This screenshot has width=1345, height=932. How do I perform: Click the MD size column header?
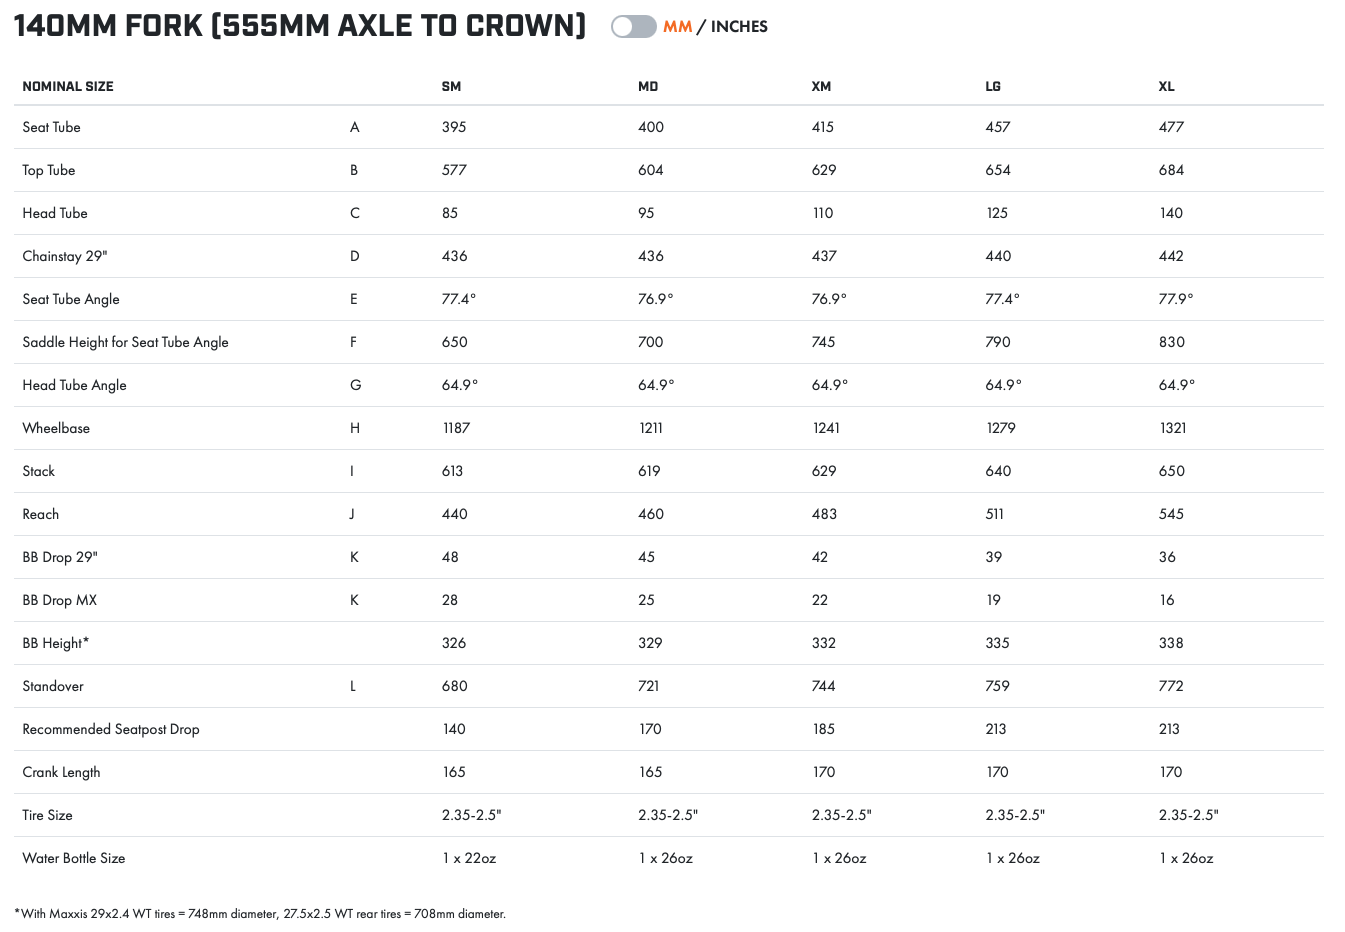pos(648,87)
